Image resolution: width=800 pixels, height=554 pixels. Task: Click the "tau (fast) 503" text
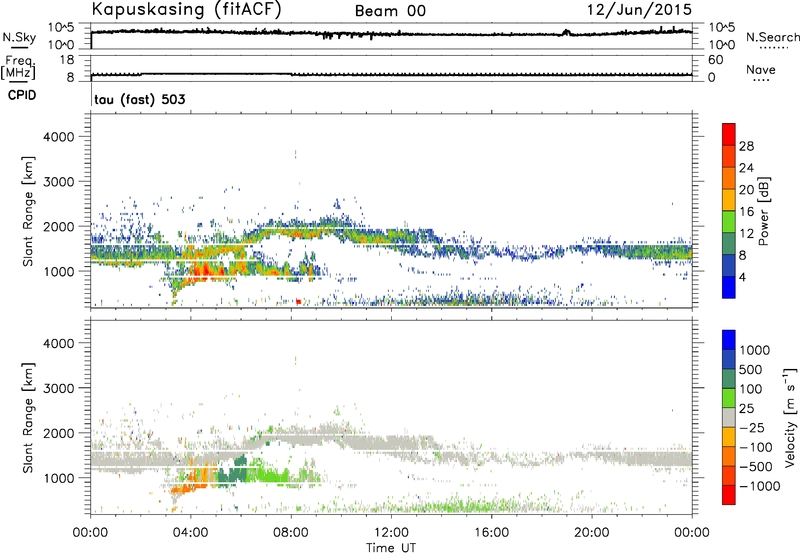click(x=140, y=99)
